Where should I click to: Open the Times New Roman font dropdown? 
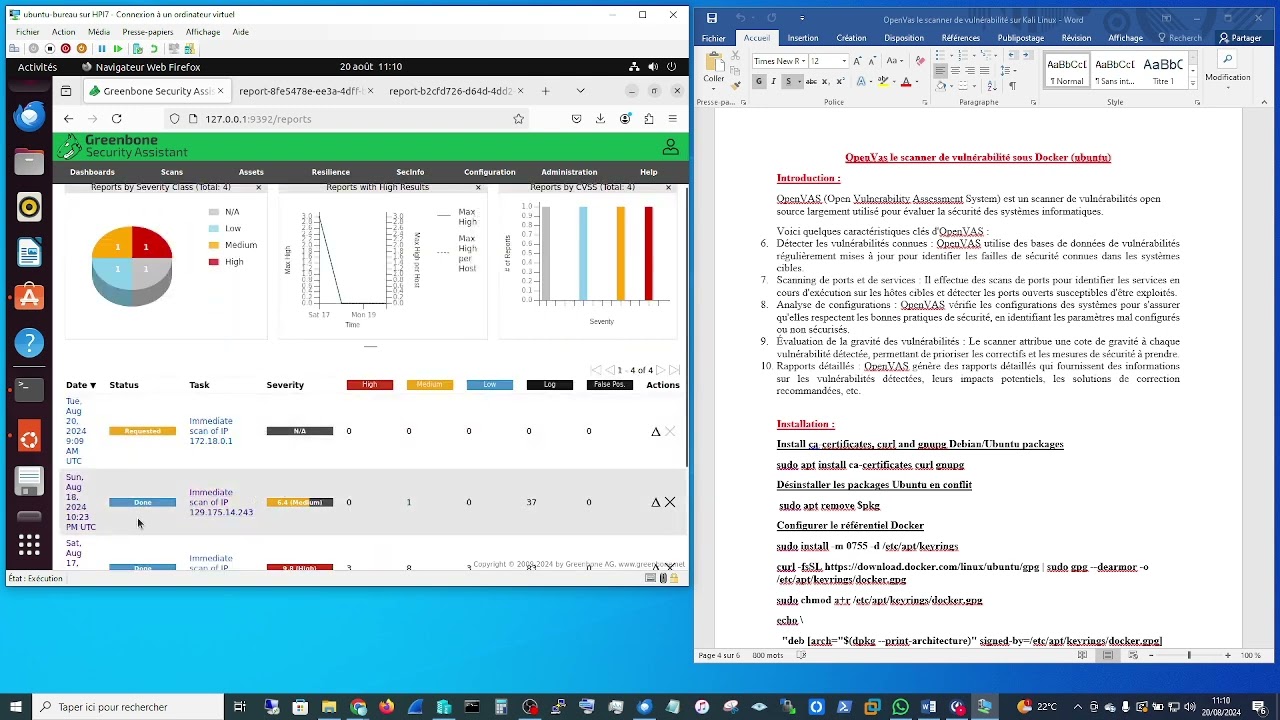(803, 61)
